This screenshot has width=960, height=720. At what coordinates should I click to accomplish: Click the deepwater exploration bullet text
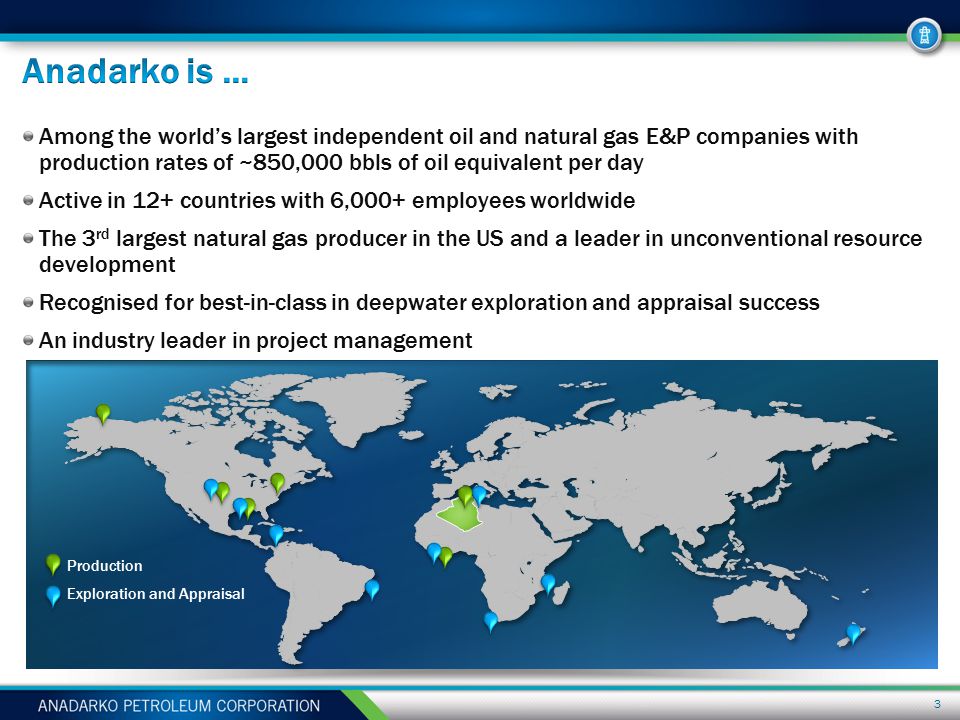coord(429,302)
